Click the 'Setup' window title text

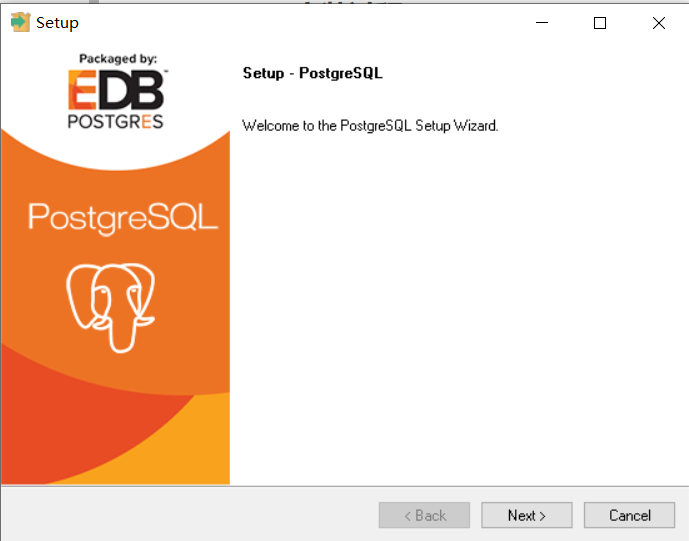[x=57, y=23]
